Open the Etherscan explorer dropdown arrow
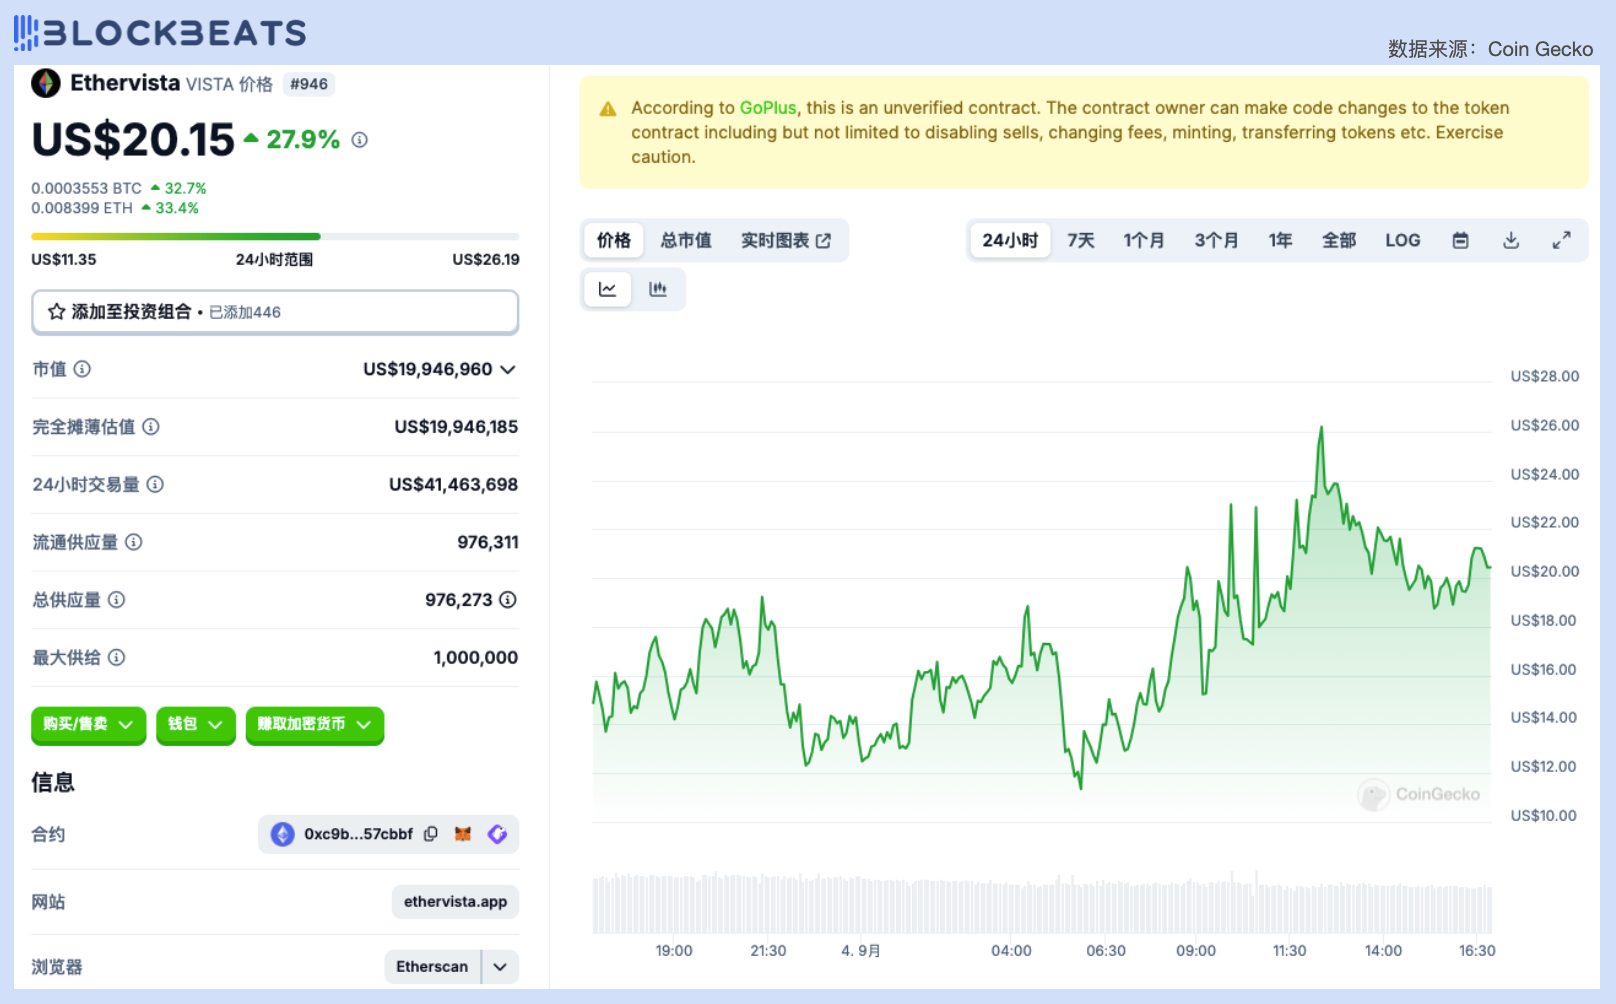 pyautogui.click(x=501, y=967)
